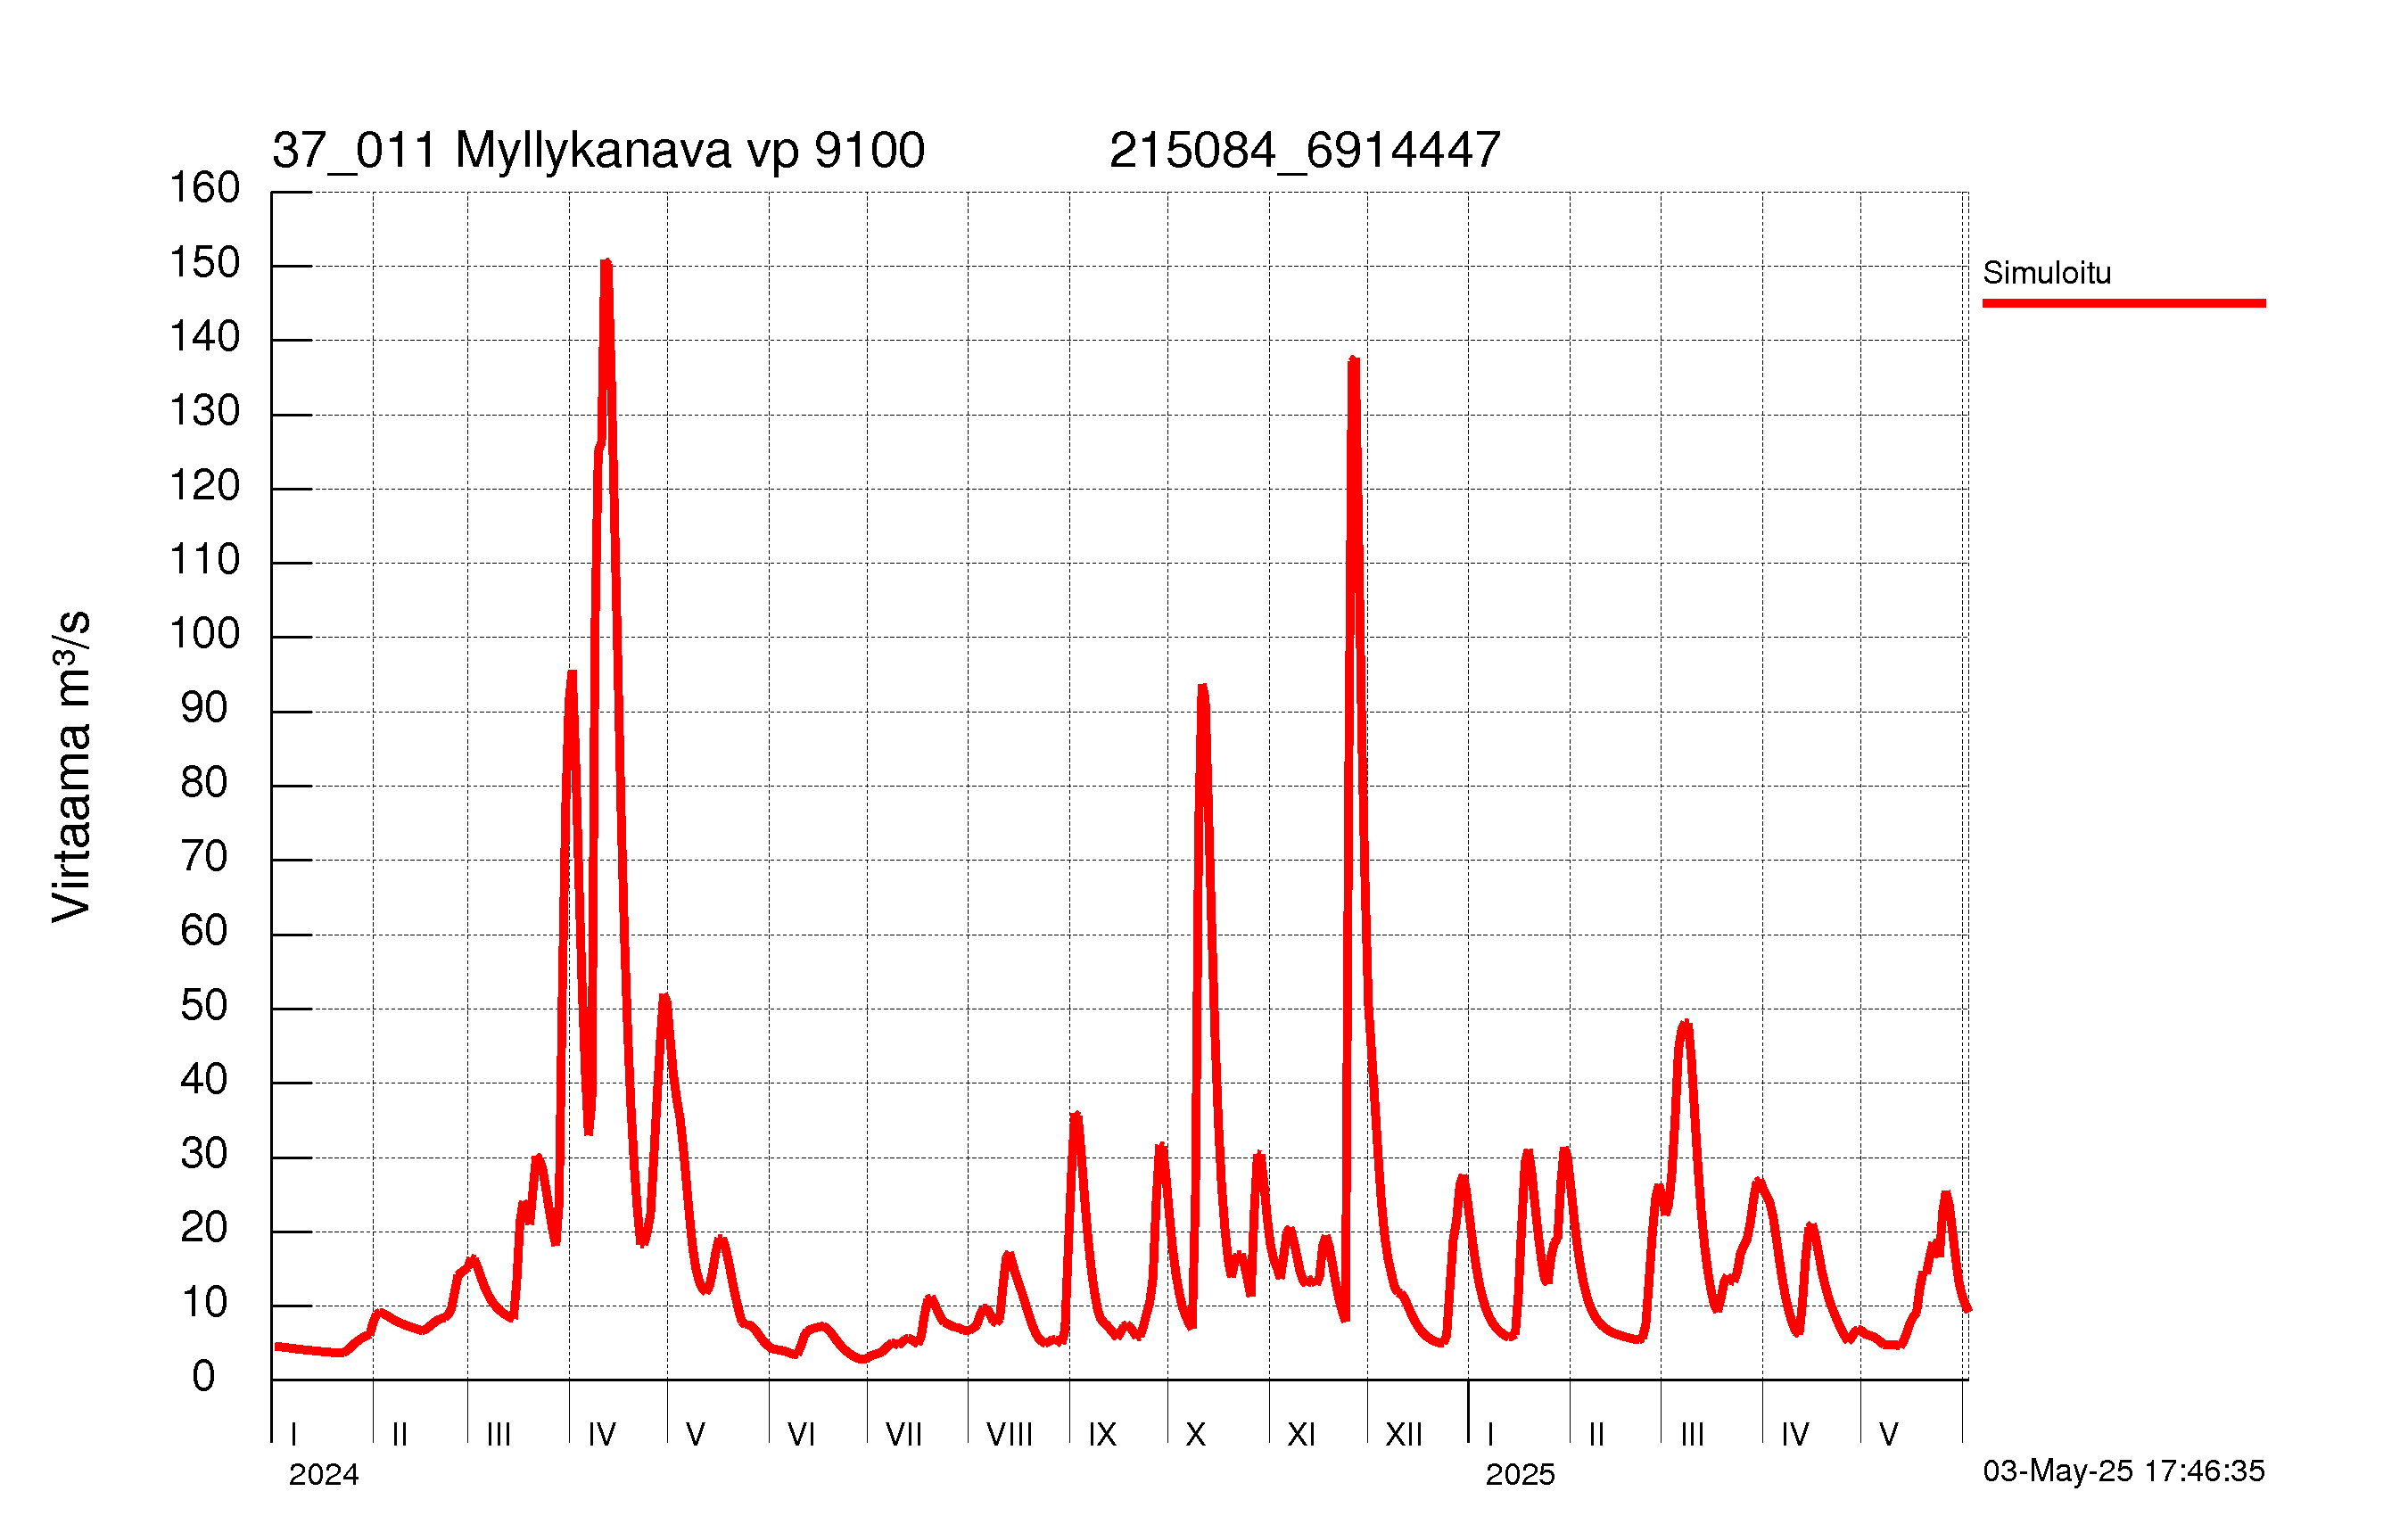Click the y-axis value '50'
This screenshot has height=1516, width=2408.
point(205,1006)
